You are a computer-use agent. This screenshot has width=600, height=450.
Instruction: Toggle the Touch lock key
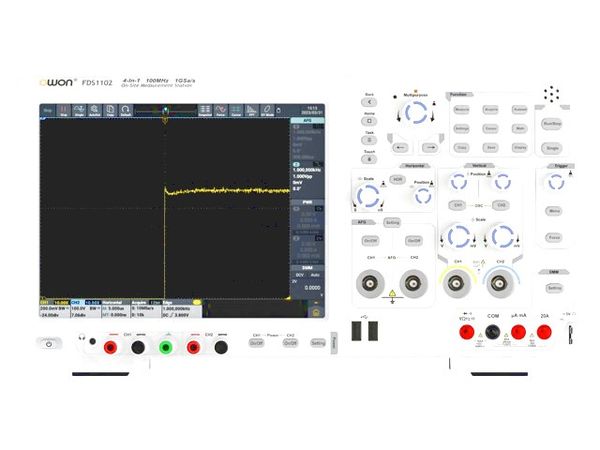pos(369,159)
